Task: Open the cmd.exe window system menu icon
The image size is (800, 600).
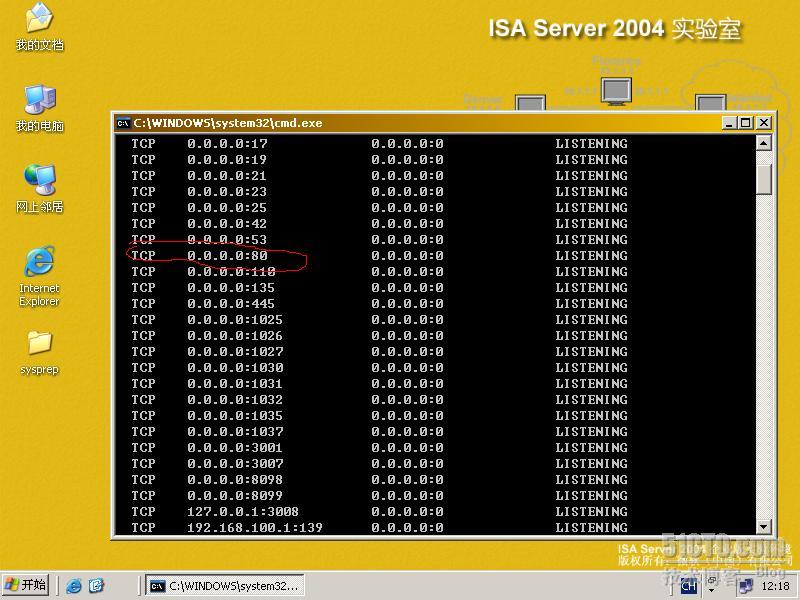Action: 123,123
